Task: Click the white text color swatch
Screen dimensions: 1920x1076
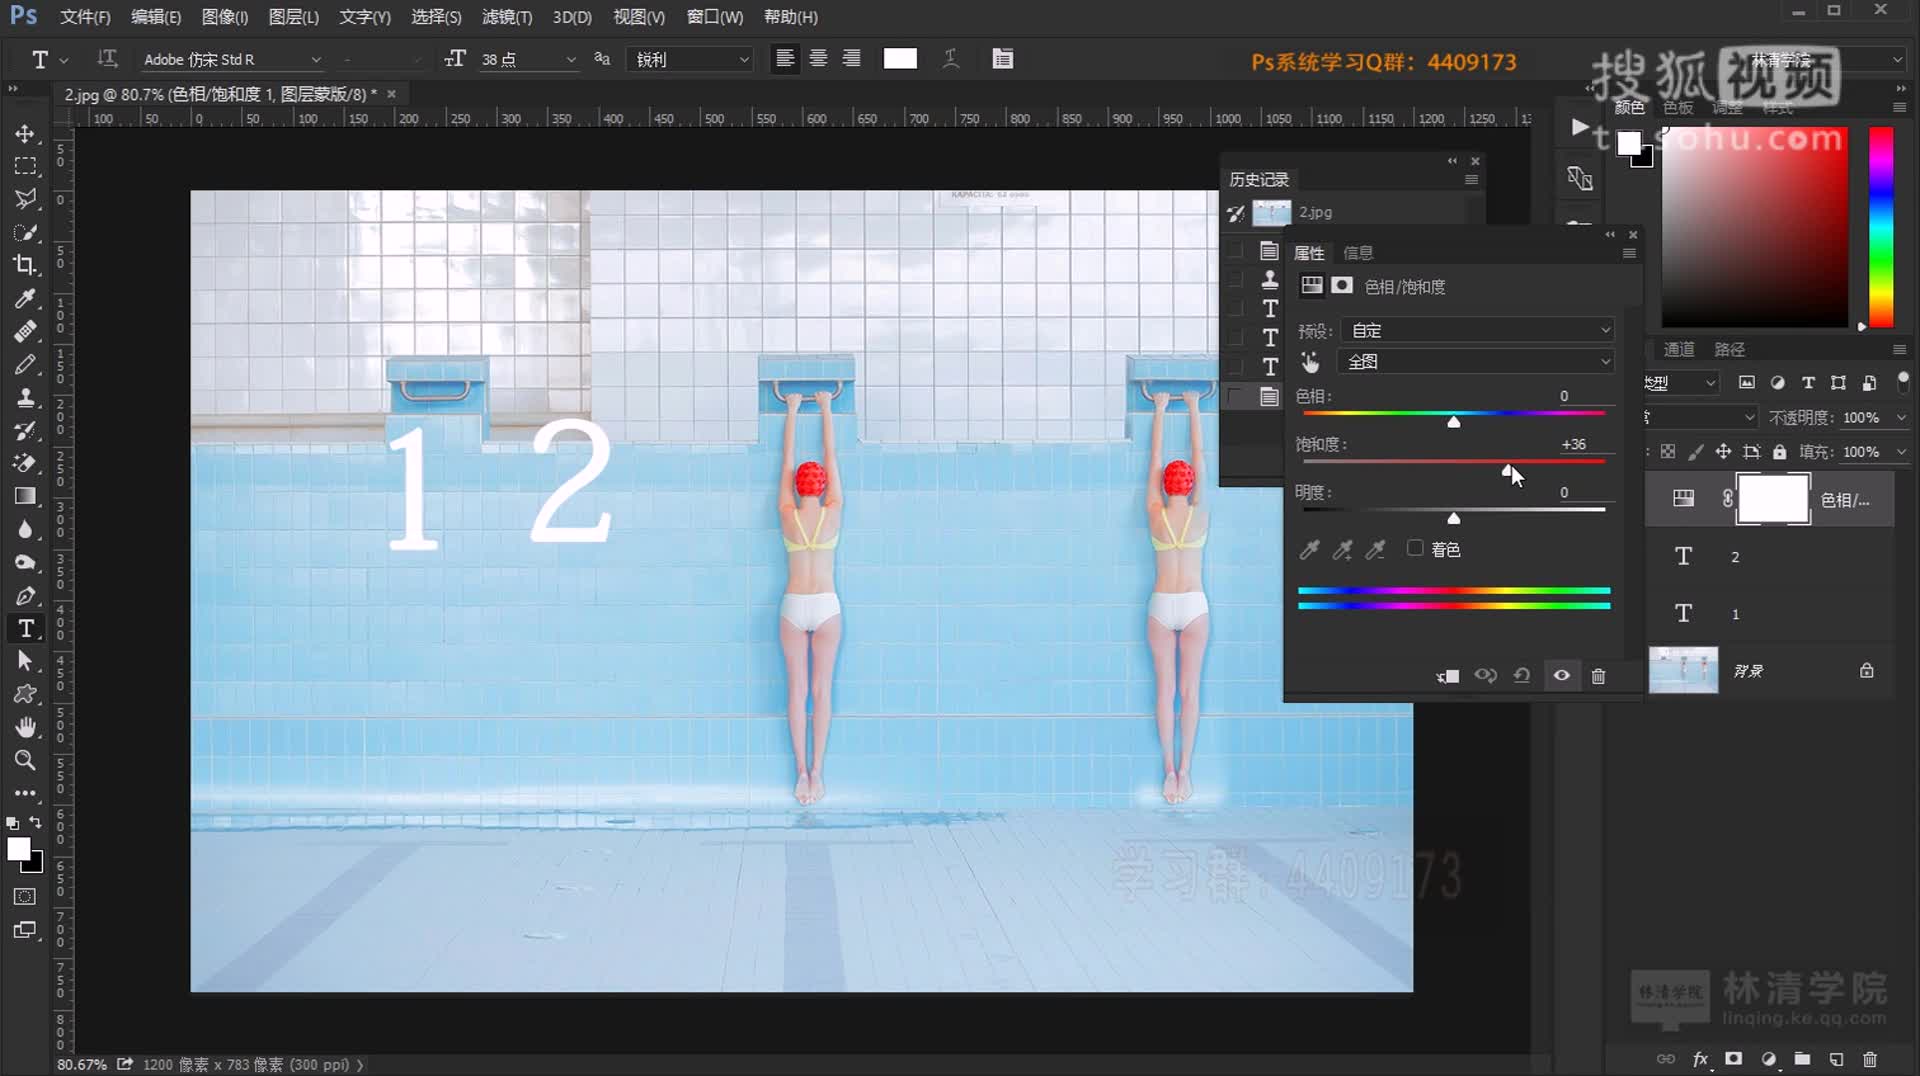Action: 900,59
